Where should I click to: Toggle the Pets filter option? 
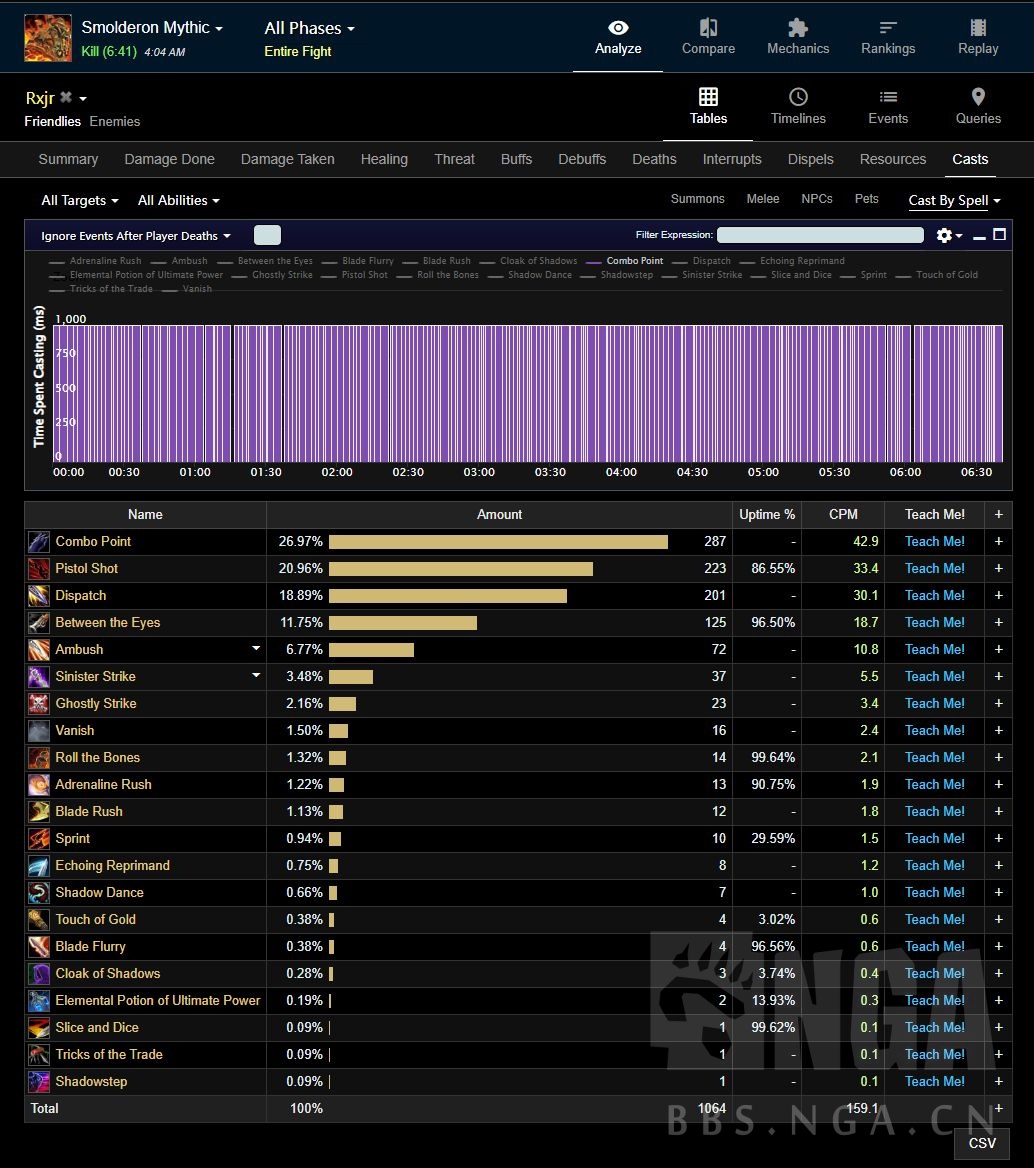[x=866, y=199]
